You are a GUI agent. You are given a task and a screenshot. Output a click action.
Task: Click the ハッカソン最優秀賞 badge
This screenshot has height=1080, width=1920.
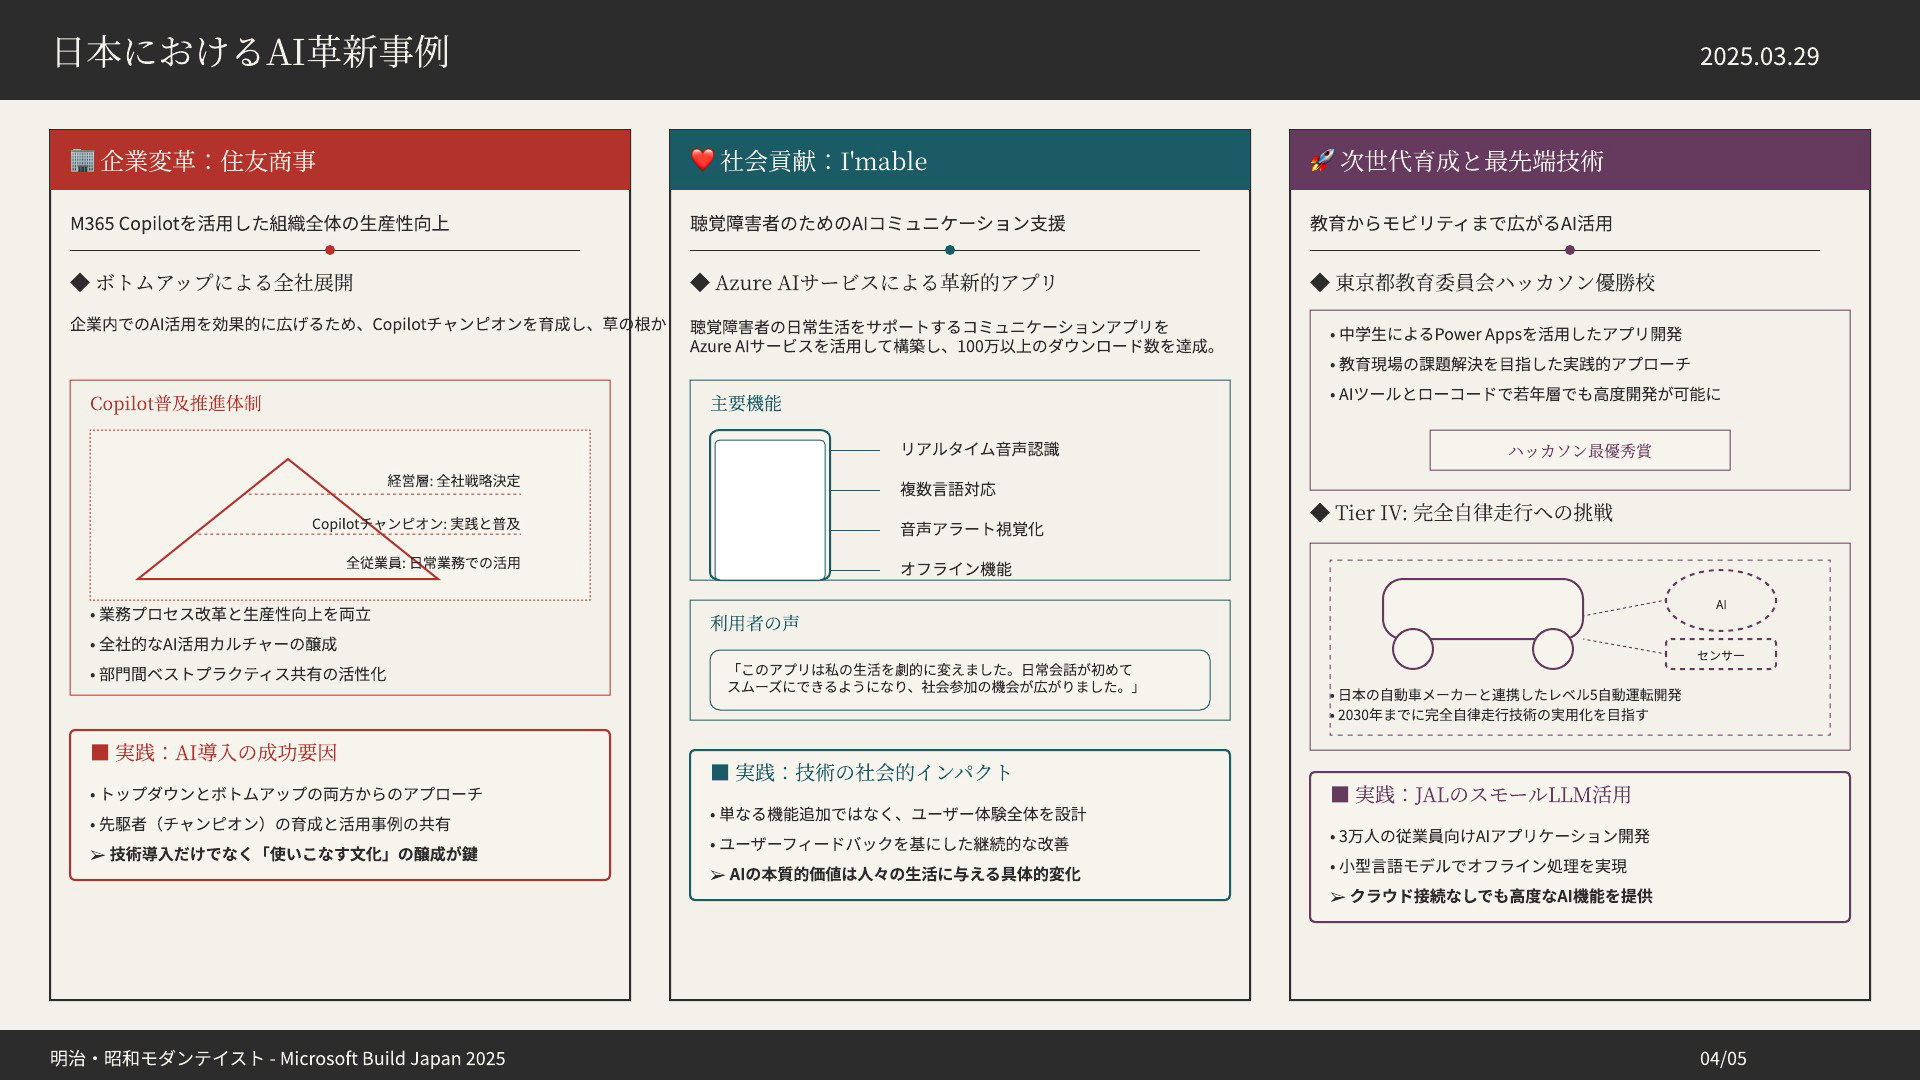coord(1580,450)
